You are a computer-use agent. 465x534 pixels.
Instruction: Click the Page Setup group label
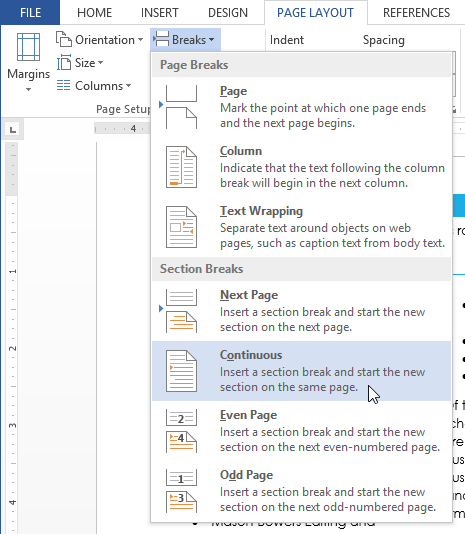pyautogui.click(x=123, y=109)
